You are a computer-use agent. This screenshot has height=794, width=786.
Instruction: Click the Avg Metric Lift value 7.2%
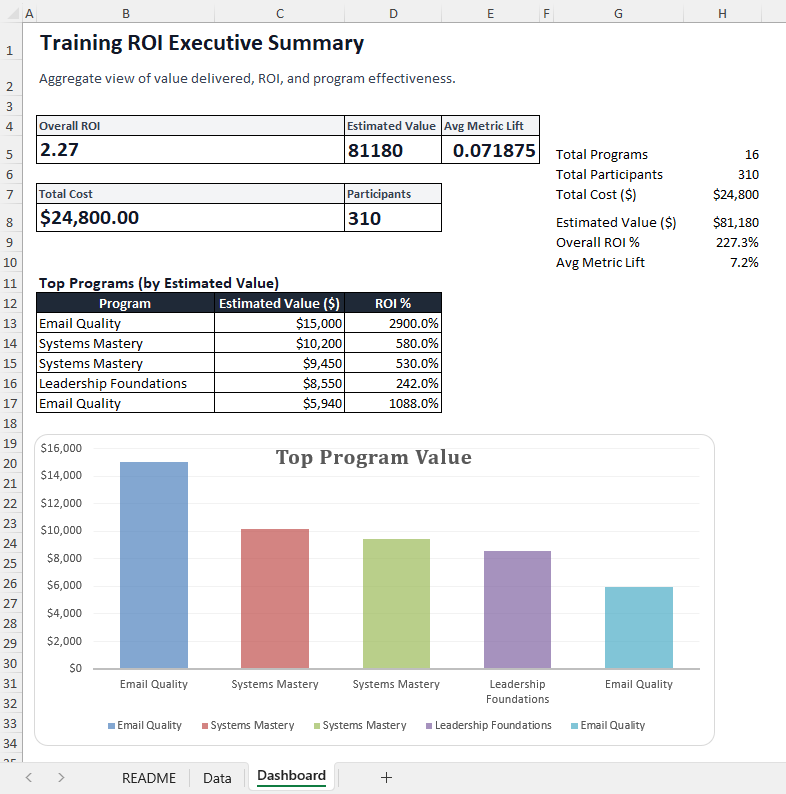744,262
